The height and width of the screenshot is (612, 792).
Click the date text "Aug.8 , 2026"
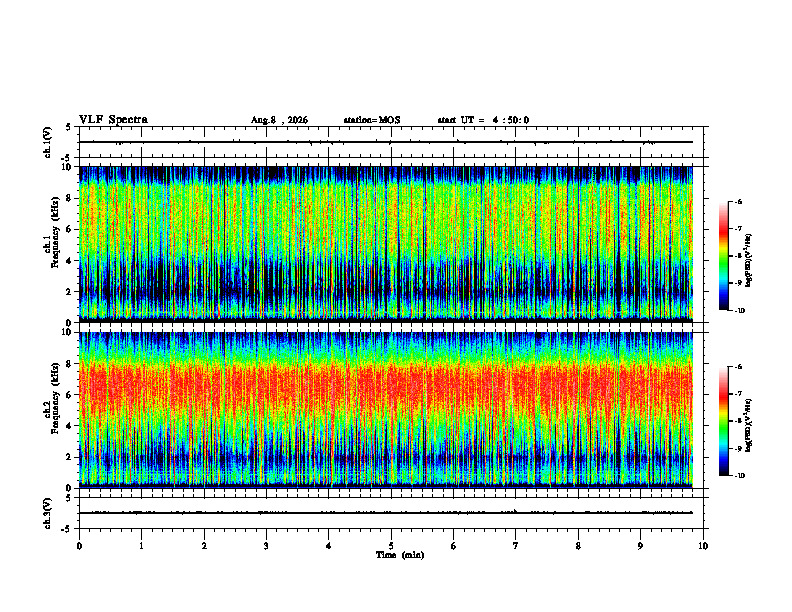pyautogui.click(x=279, y=120)
